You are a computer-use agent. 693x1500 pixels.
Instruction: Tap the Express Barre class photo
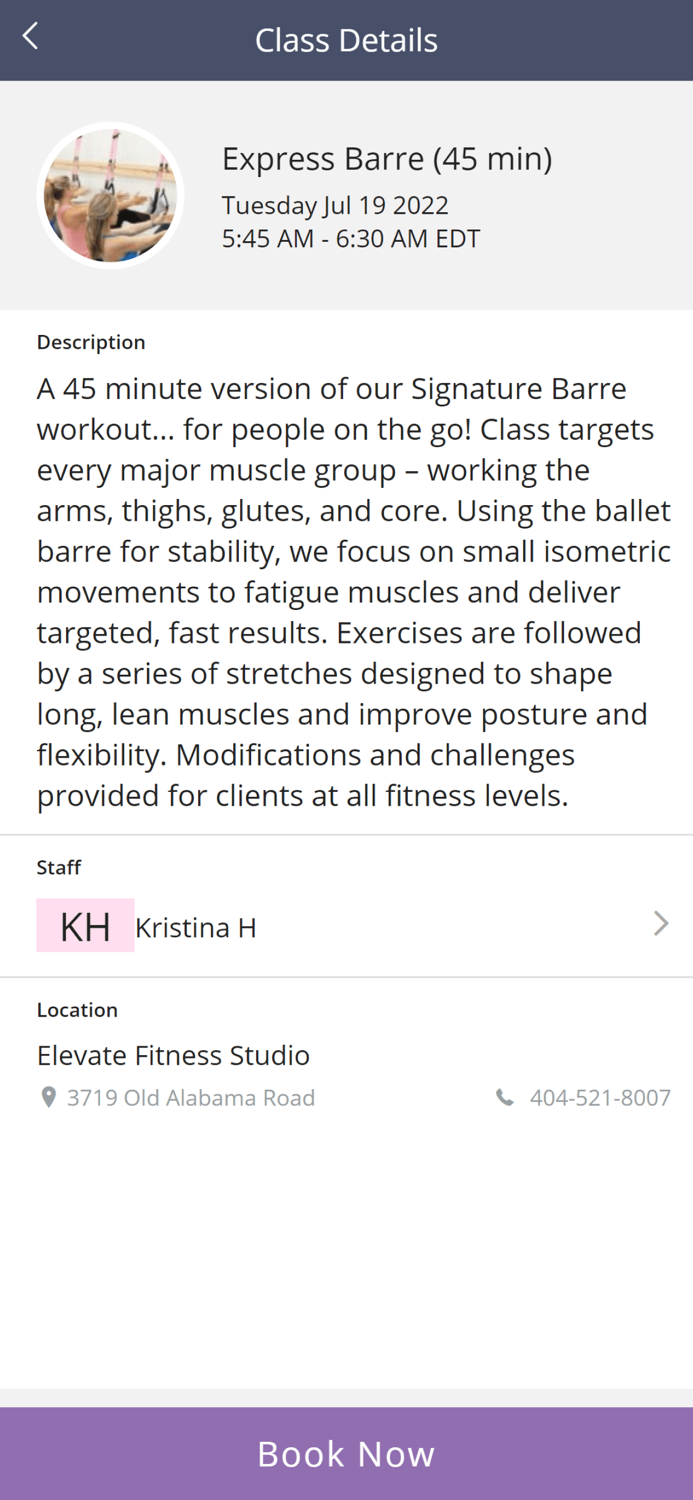pyautogui.click(x=110, y=194)
